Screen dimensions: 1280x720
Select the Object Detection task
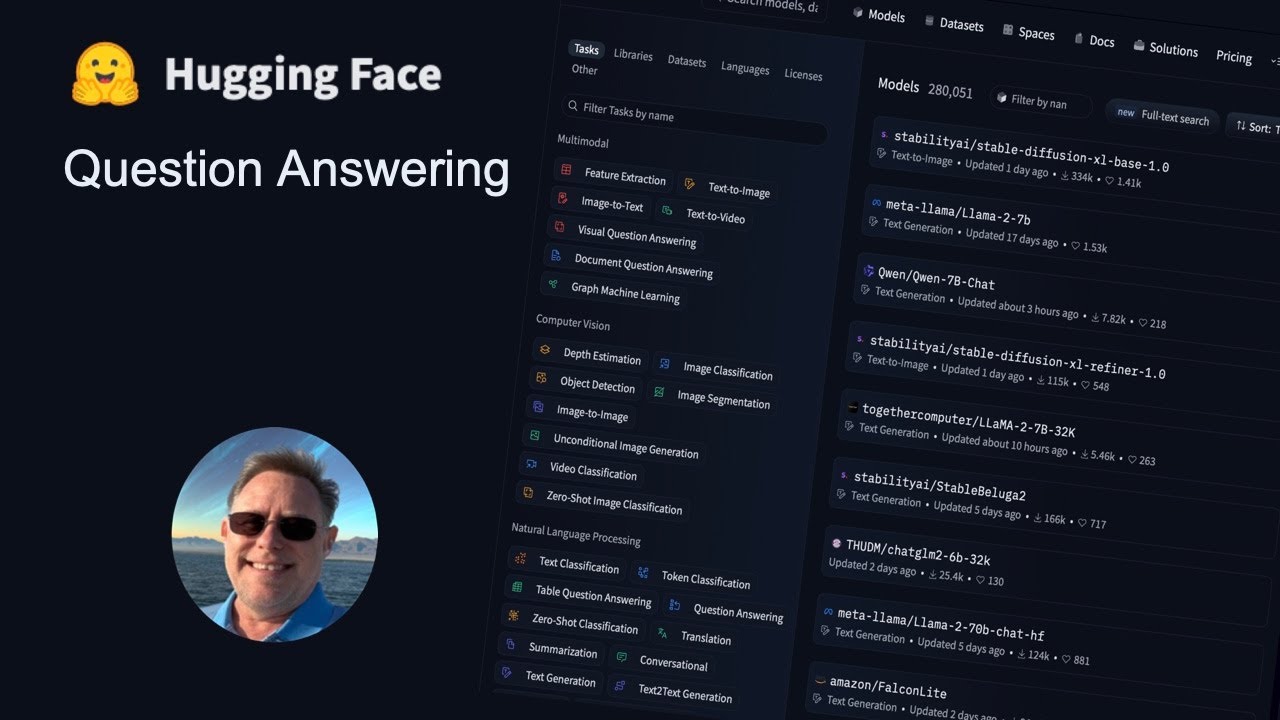[x=586, y=383]
